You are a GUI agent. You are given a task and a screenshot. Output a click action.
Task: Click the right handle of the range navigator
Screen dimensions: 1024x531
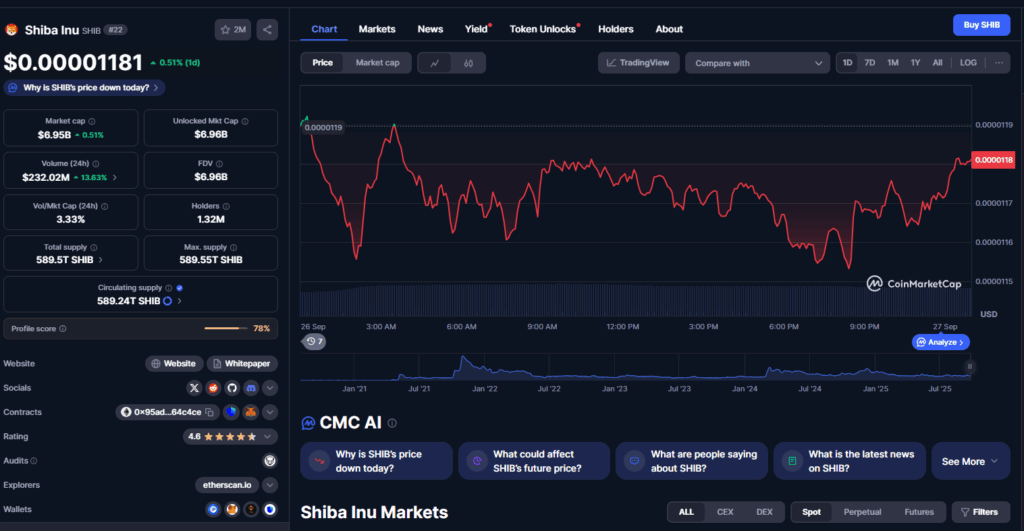(970, 367)
